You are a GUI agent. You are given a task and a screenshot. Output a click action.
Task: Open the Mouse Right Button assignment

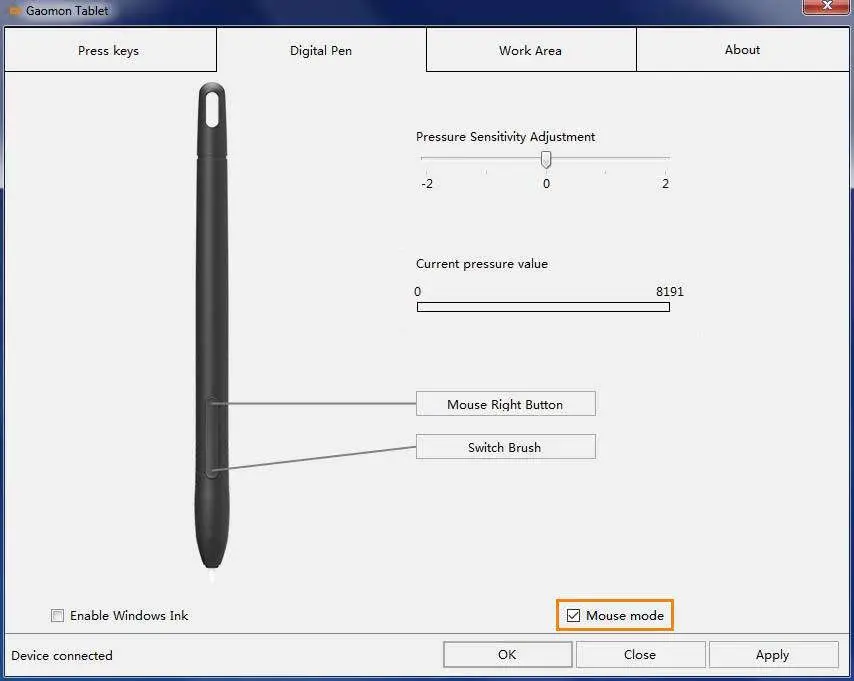tap(505, 404)
